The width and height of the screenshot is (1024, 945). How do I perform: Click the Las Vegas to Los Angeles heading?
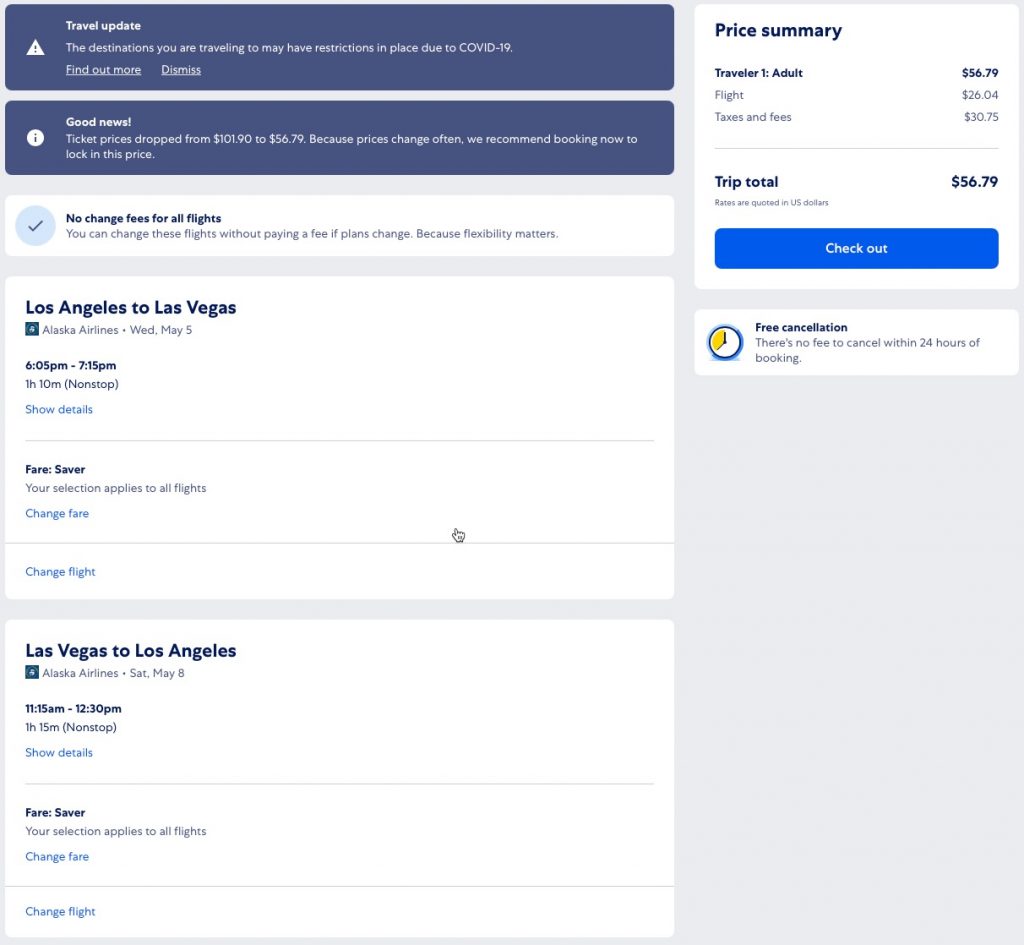(130, 651)
